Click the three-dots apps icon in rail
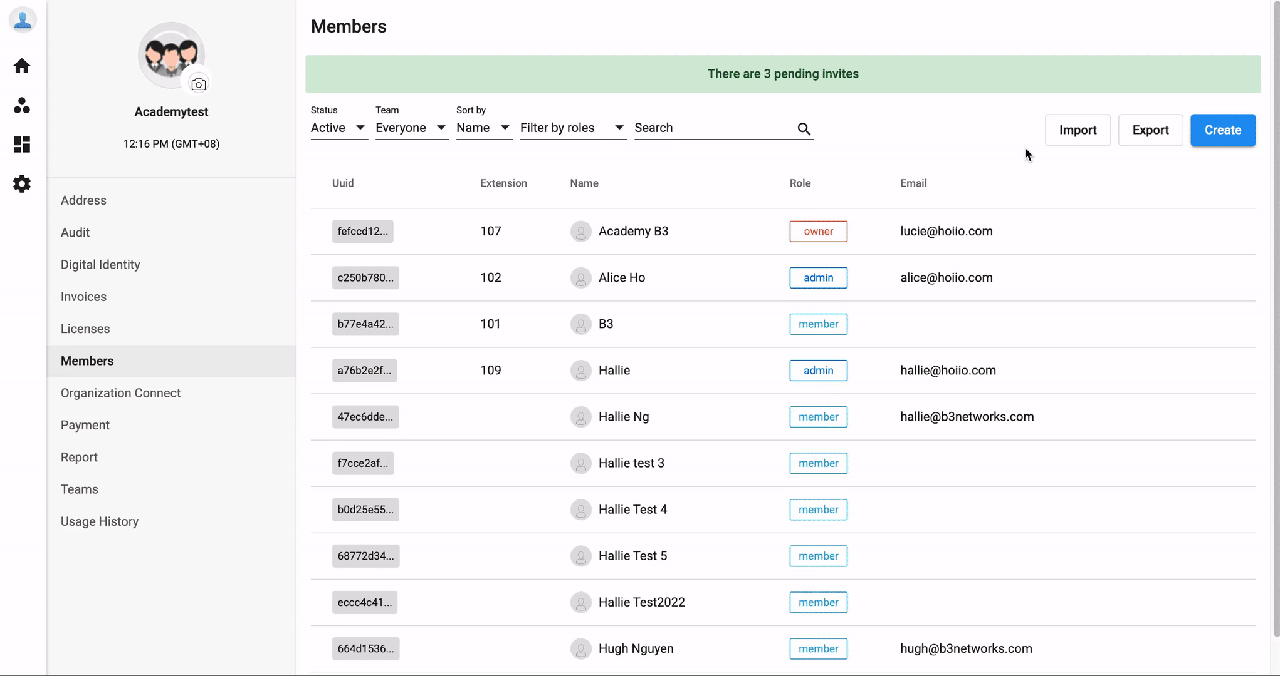Screen dimensions: 1280x676 coord(22,105)
